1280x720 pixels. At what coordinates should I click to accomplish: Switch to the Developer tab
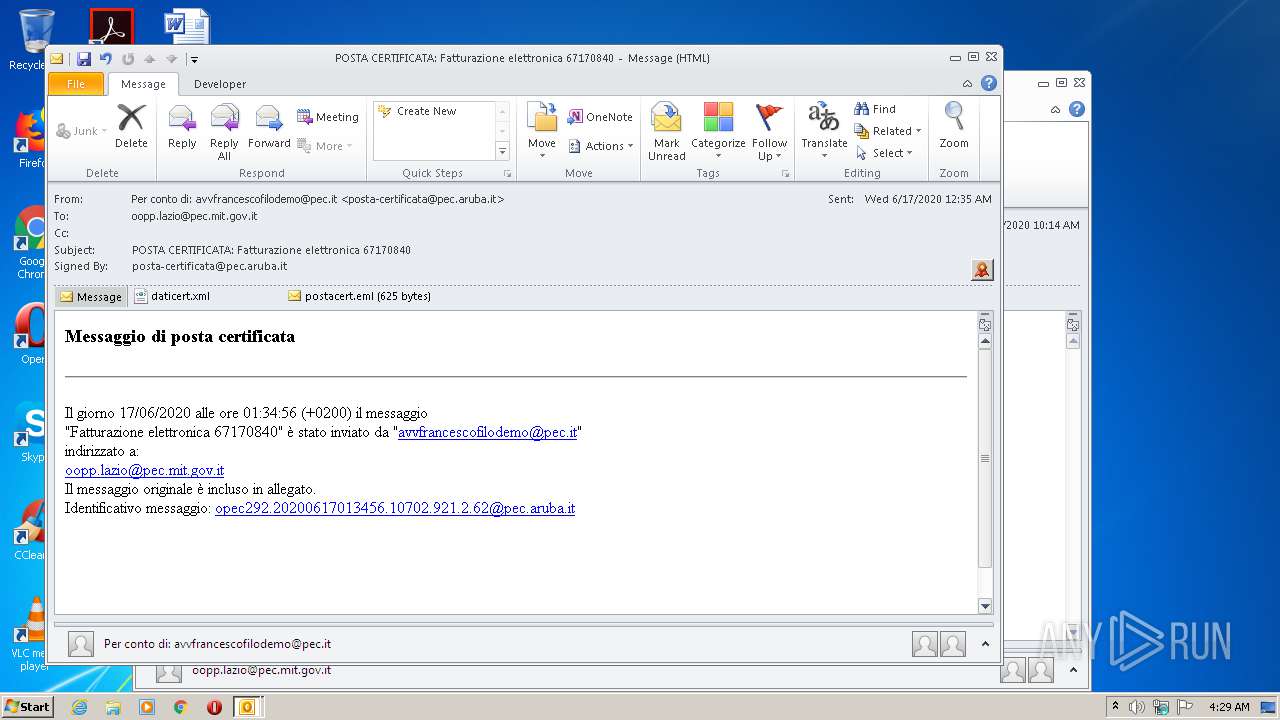[220, 84]
